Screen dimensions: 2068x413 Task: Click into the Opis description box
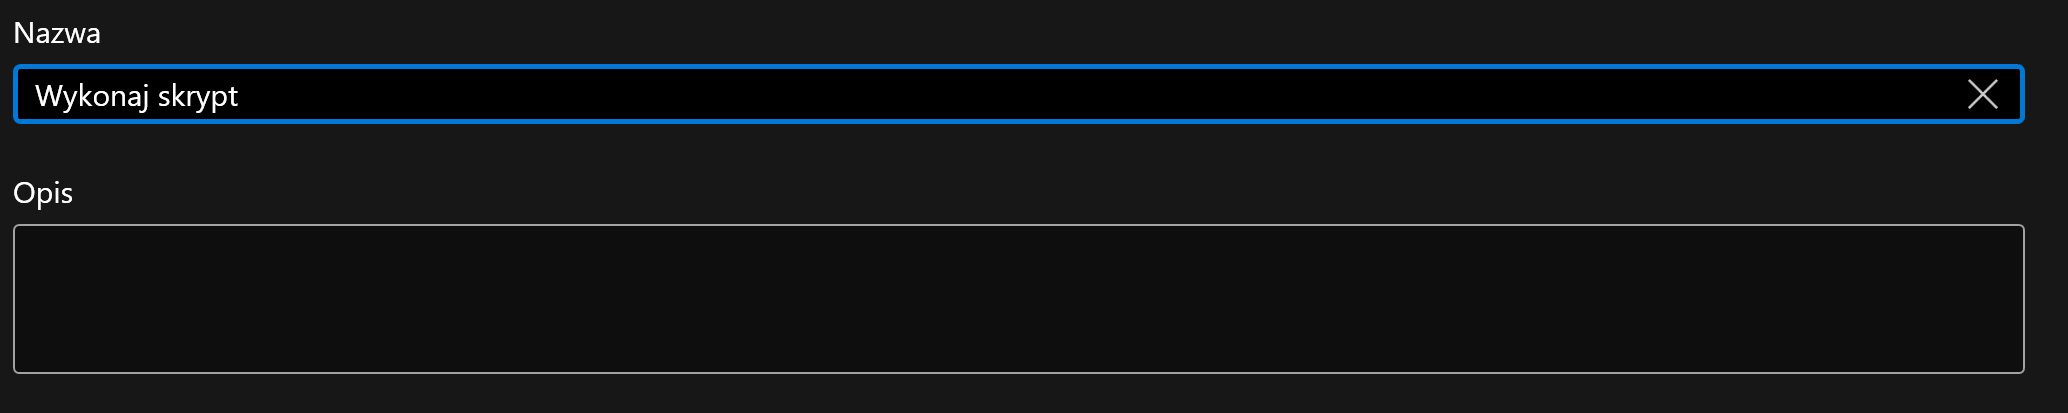click(1018, 299)
